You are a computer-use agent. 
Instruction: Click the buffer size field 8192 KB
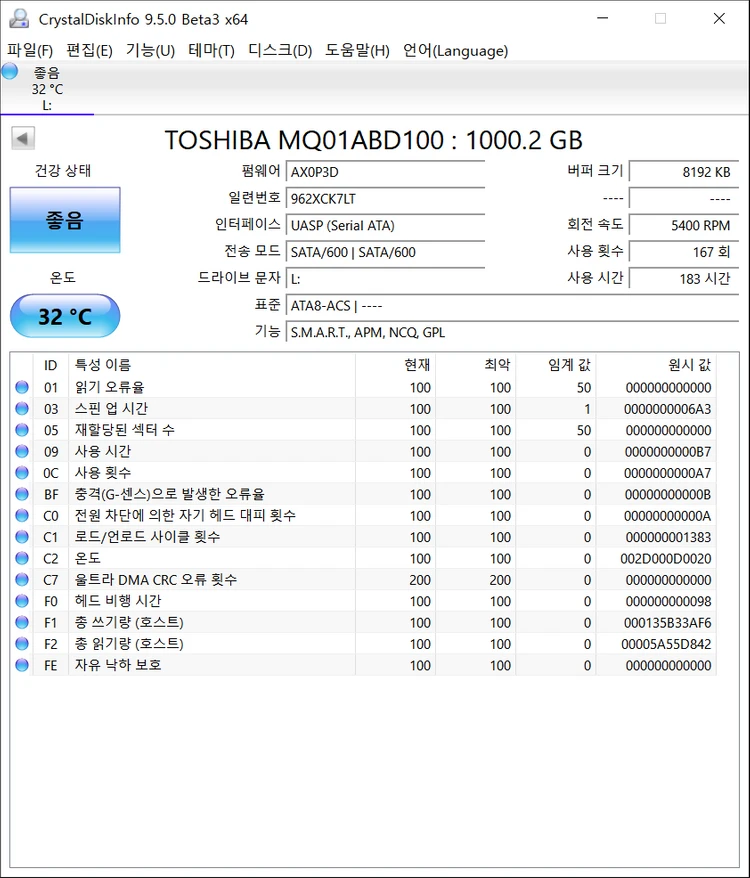[684, 171]
